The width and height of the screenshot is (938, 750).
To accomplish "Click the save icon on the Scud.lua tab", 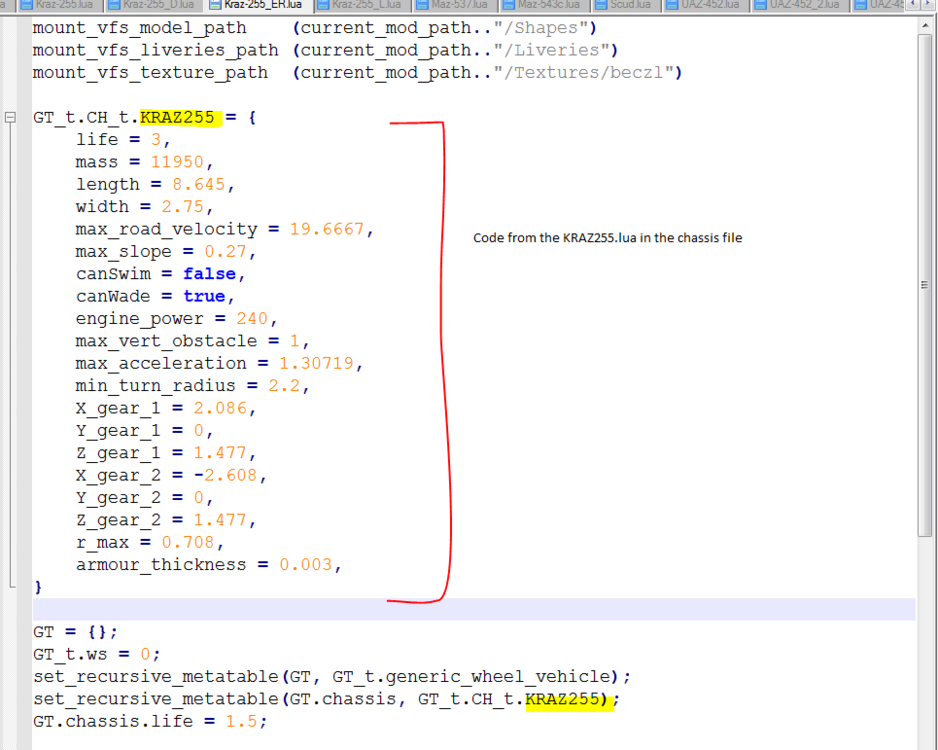I will point(601,5).
